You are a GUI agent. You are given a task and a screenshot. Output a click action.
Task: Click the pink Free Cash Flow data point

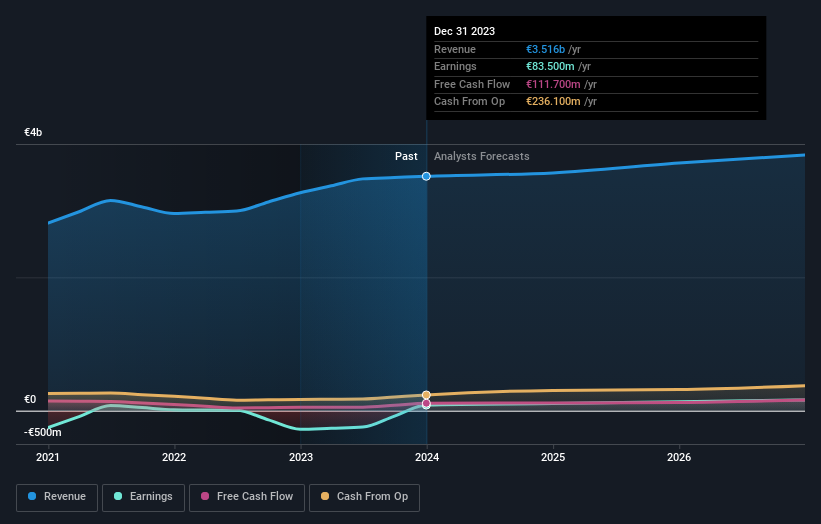coord(426,403)
